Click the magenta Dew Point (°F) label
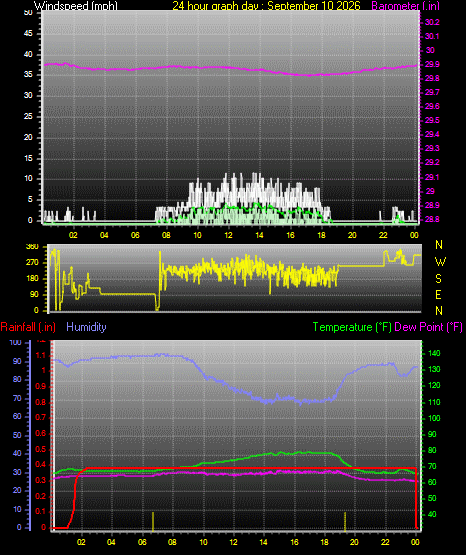Image resolution: width=466 pixels, height=555 pixels. 428,327
